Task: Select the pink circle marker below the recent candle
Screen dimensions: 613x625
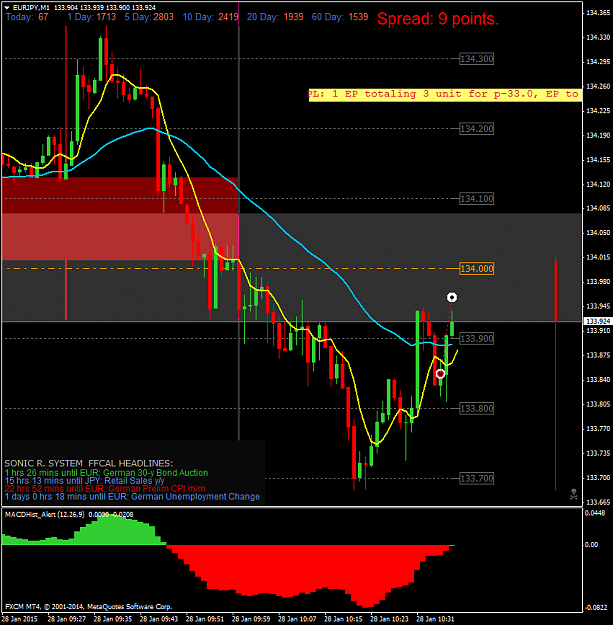Action: (x=440, y=374)
